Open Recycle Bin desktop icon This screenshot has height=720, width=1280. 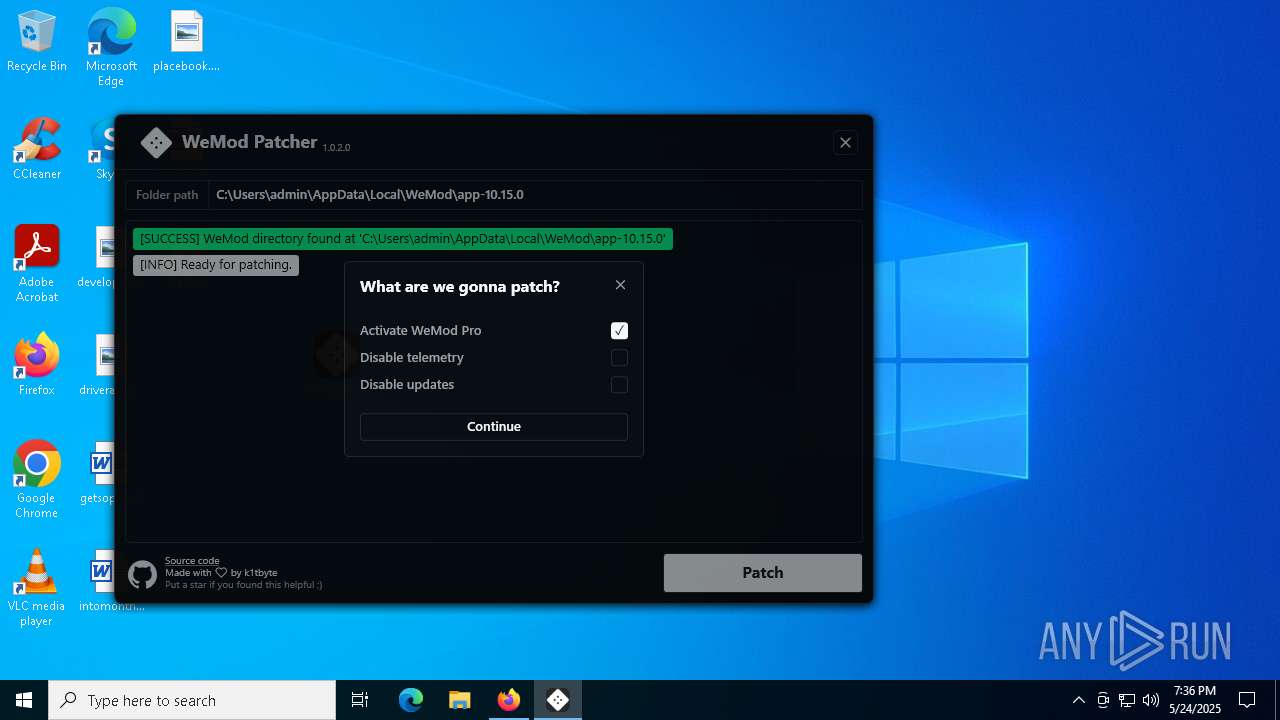pos(37,42)
